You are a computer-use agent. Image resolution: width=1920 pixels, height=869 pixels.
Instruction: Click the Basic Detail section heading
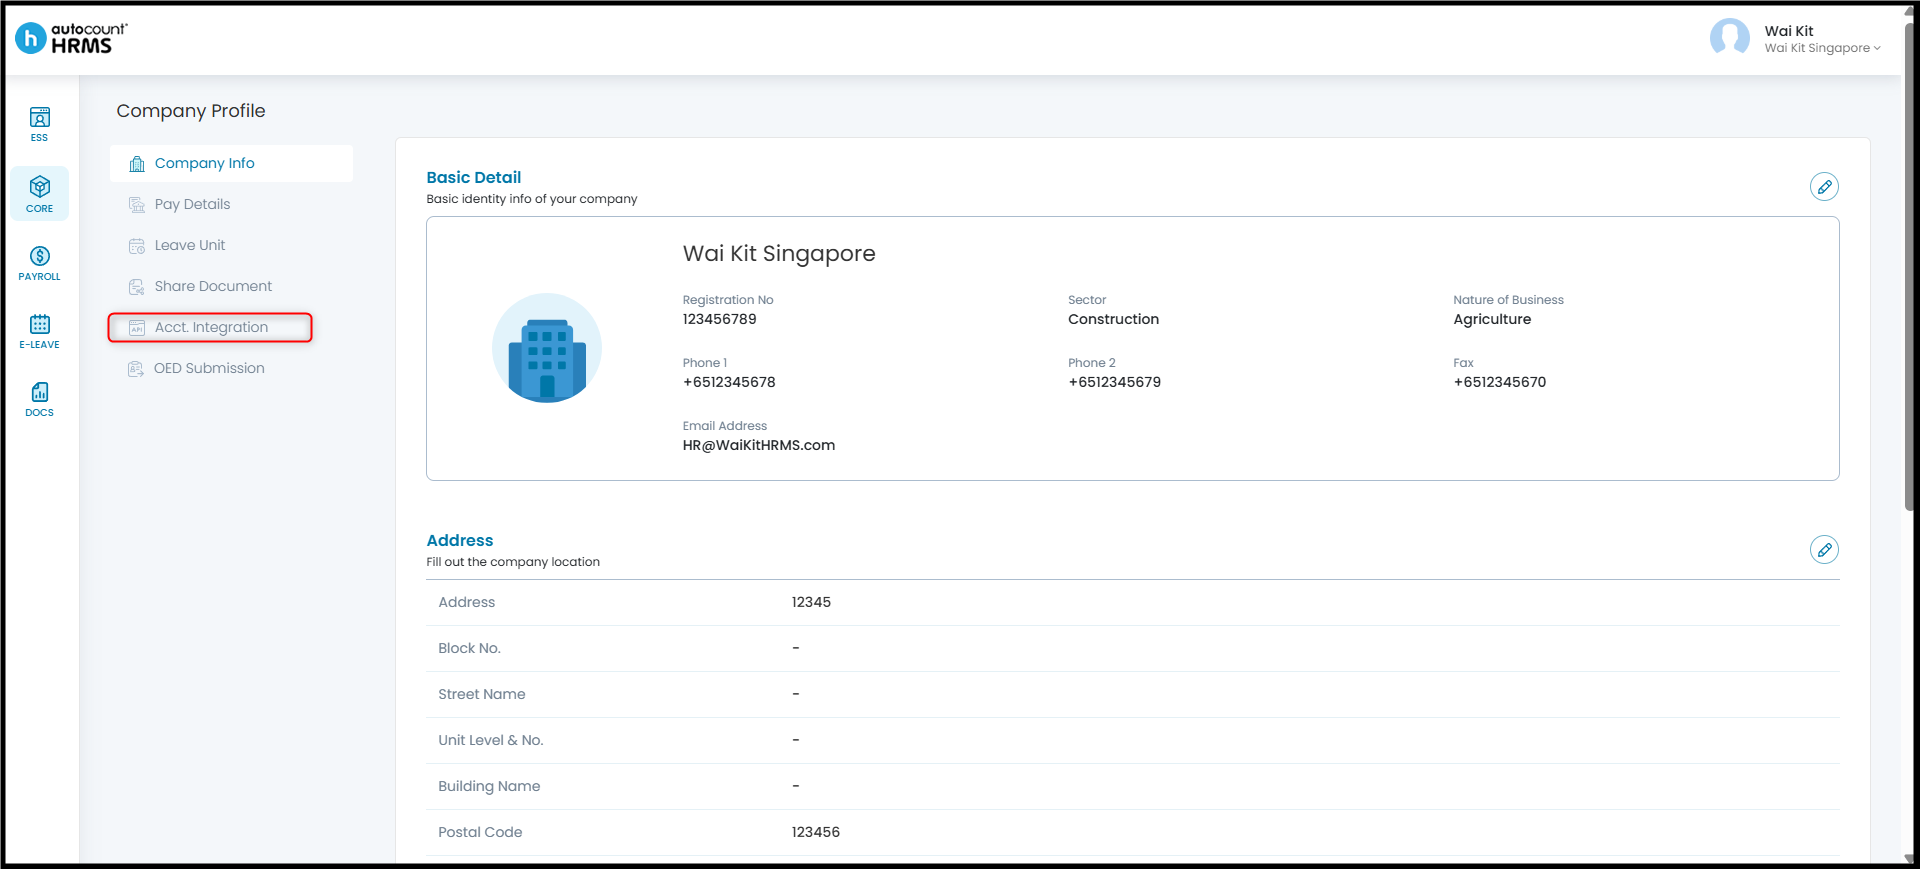click(x=474, y=177)
